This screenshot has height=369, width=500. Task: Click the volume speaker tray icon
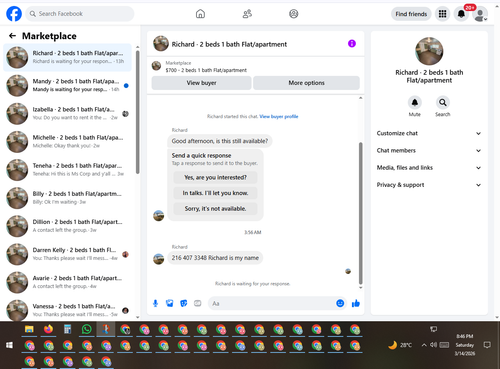pos(433,345)
